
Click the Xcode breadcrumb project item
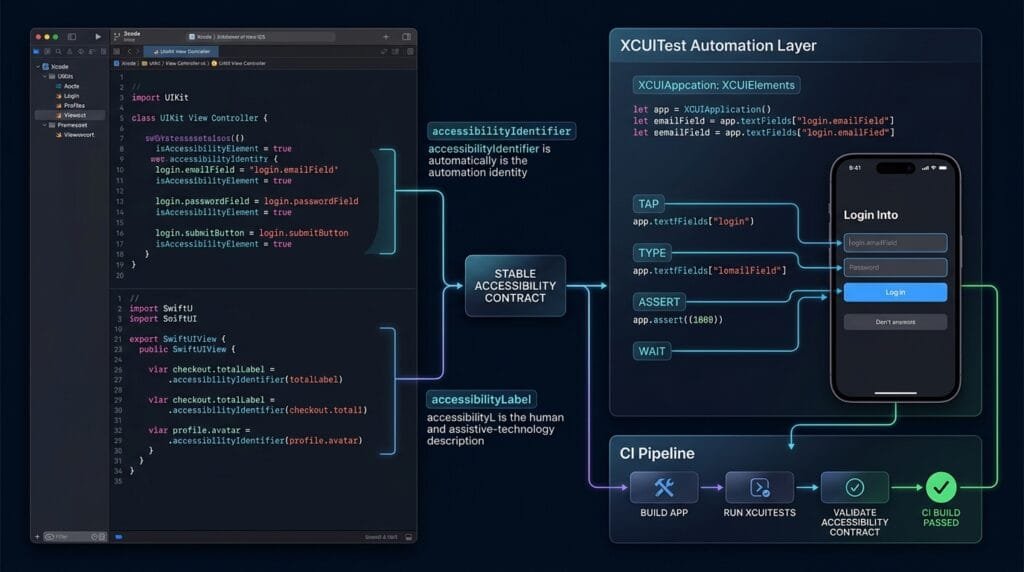pos(125,63)
